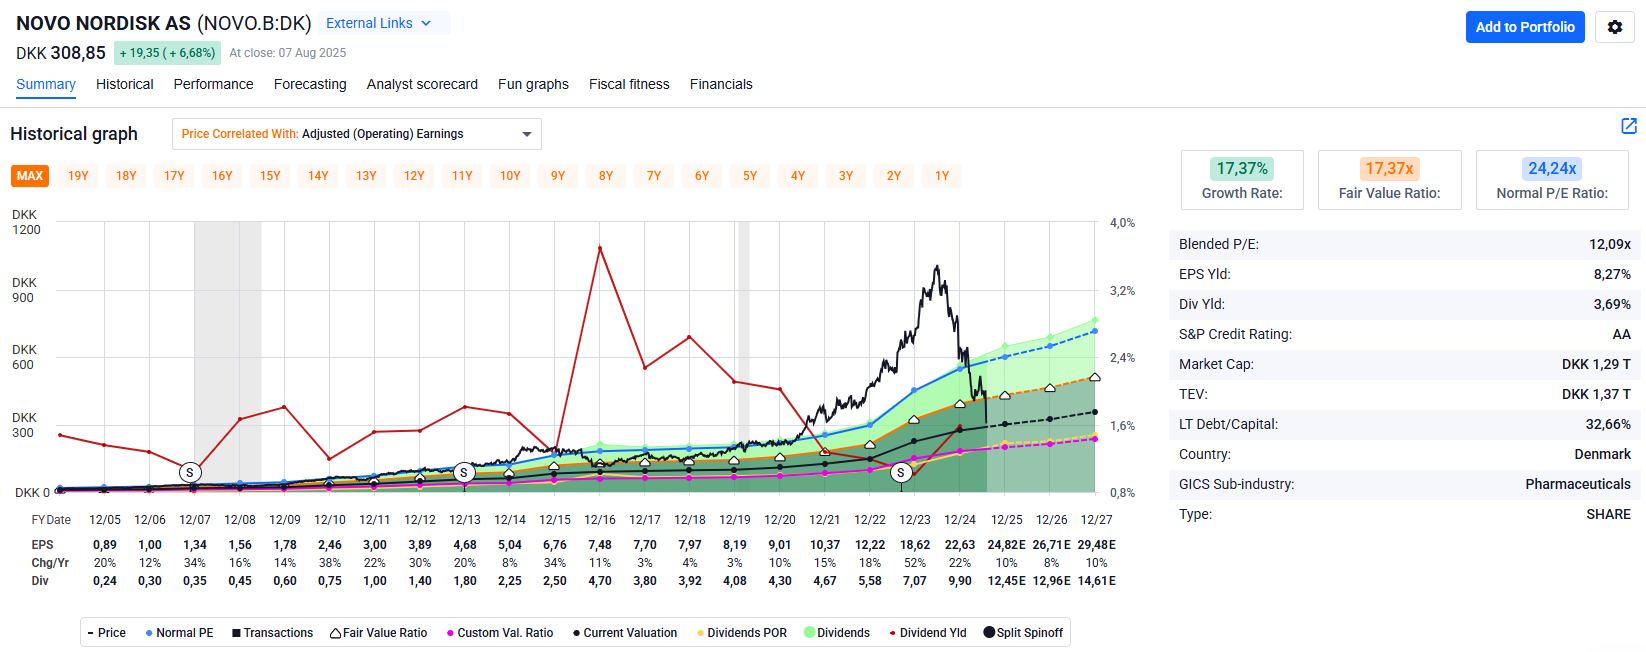
Task: Open the Analyst scorecard tab
Action: tap(422, 84)
